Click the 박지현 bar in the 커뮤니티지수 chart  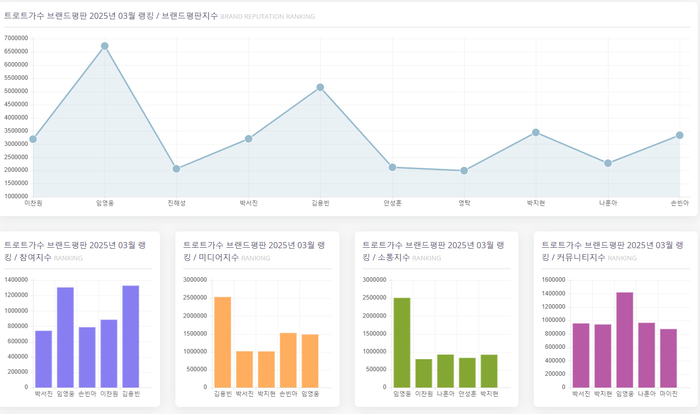(x=603, y=356)
